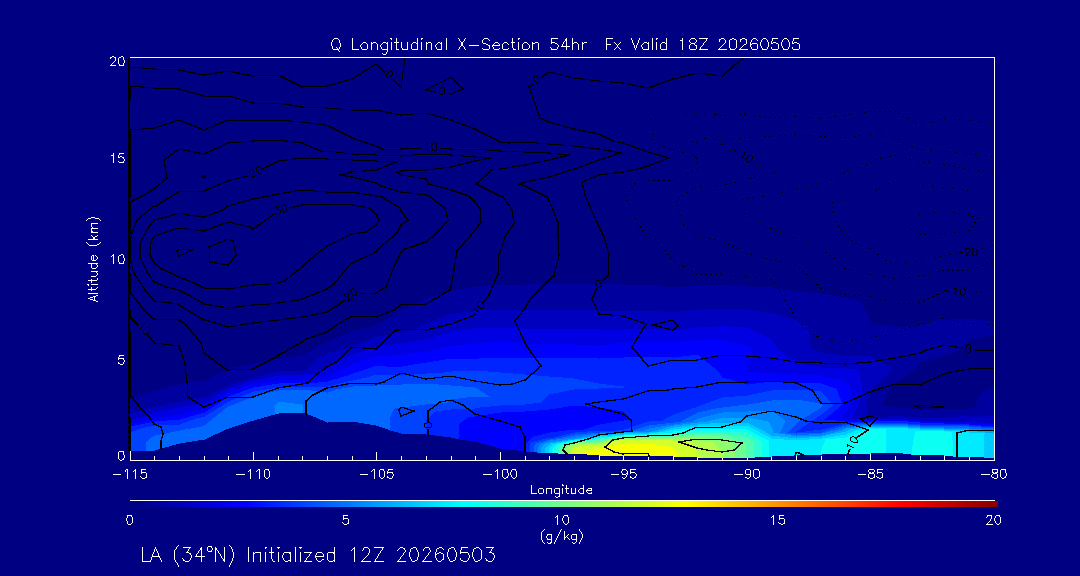Click the -90 longitude tick label
Viewport: 1080px width, 576px height.
click(x=747, y=475)
